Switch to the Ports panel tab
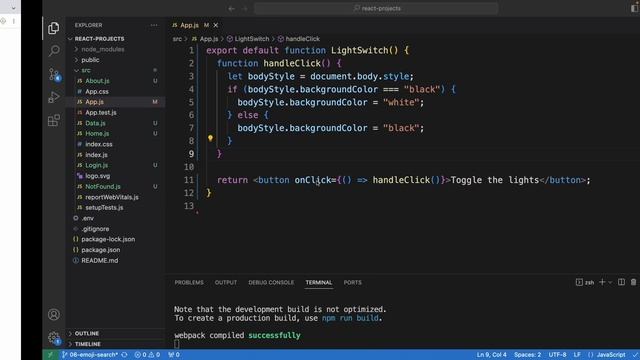The width and height of the screenshot is (640, 360). [353, 282]
